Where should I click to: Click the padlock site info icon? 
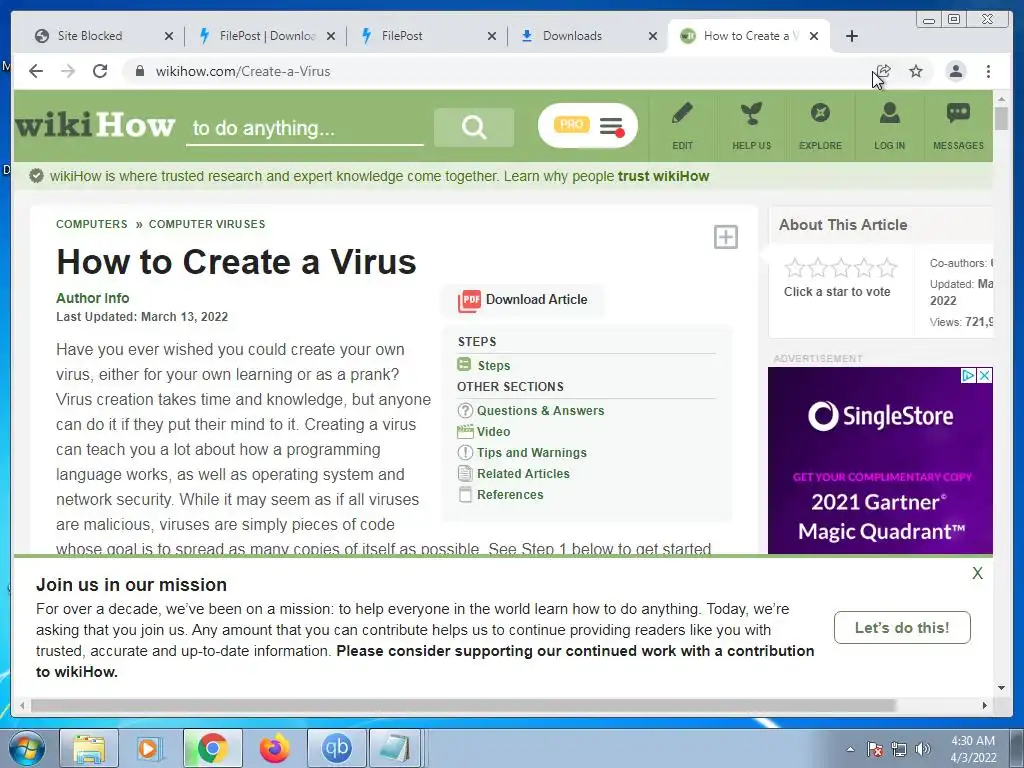pyautogui.click(x=139, y=71)
